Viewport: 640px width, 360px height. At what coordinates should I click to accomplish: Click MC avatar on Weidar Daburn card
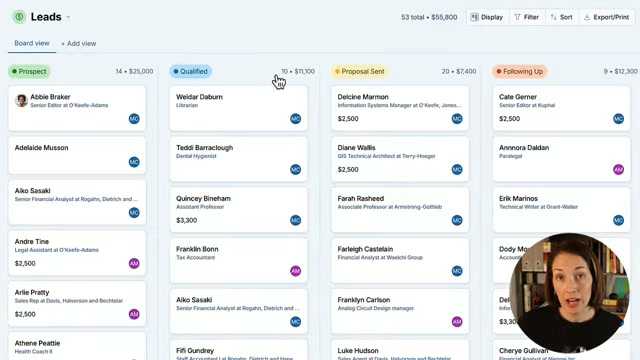pos(296,119)
